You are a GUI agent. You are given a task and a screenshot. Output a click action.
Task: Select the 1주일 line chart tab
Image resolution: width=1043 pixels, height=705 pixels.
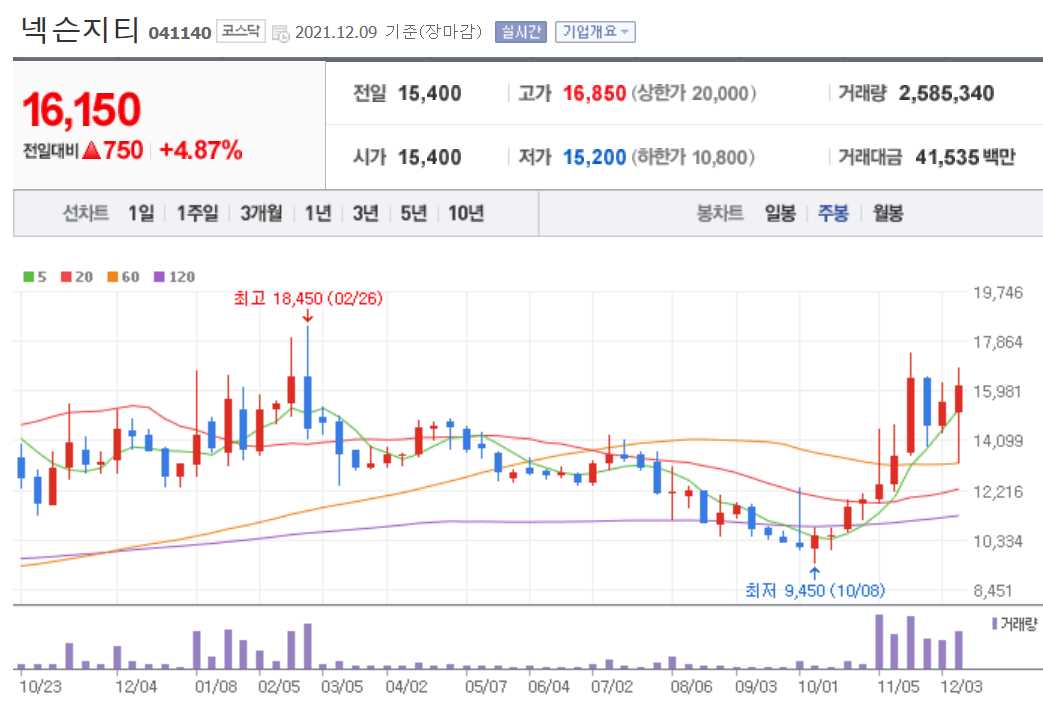(197, 213)
